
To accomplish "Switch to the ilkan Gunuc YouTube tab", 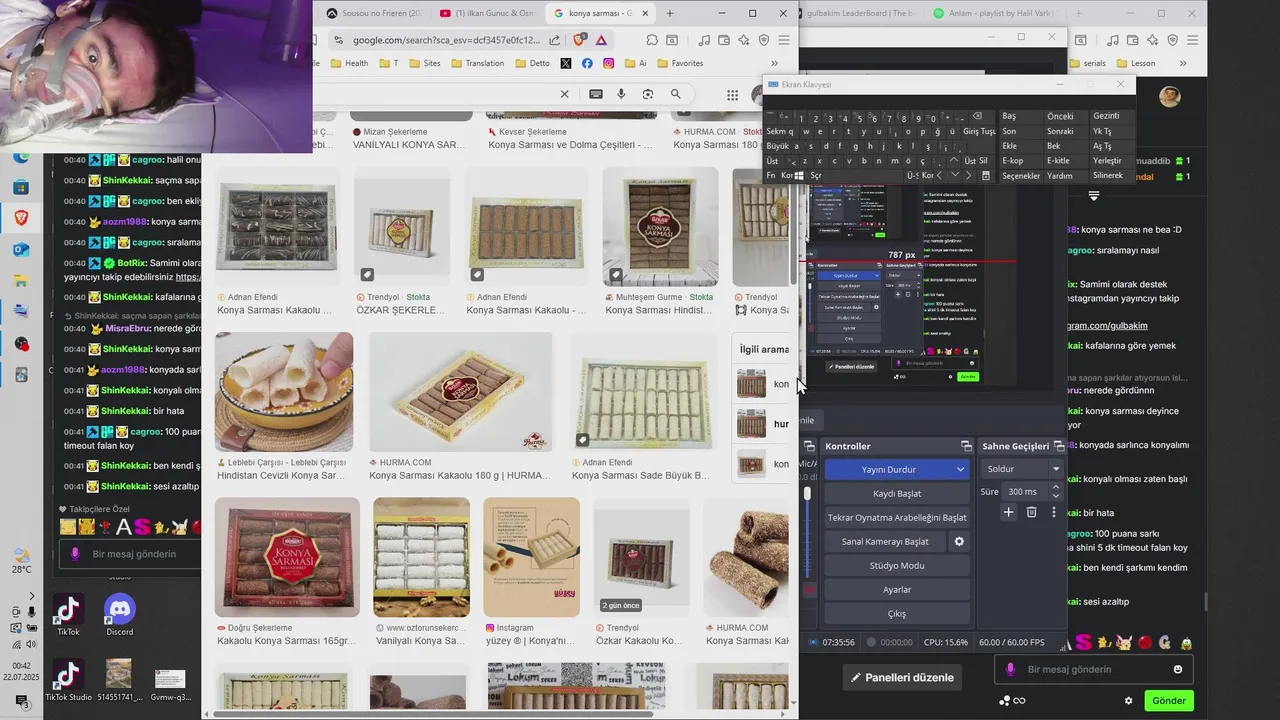I will click(x=487, y=13).
